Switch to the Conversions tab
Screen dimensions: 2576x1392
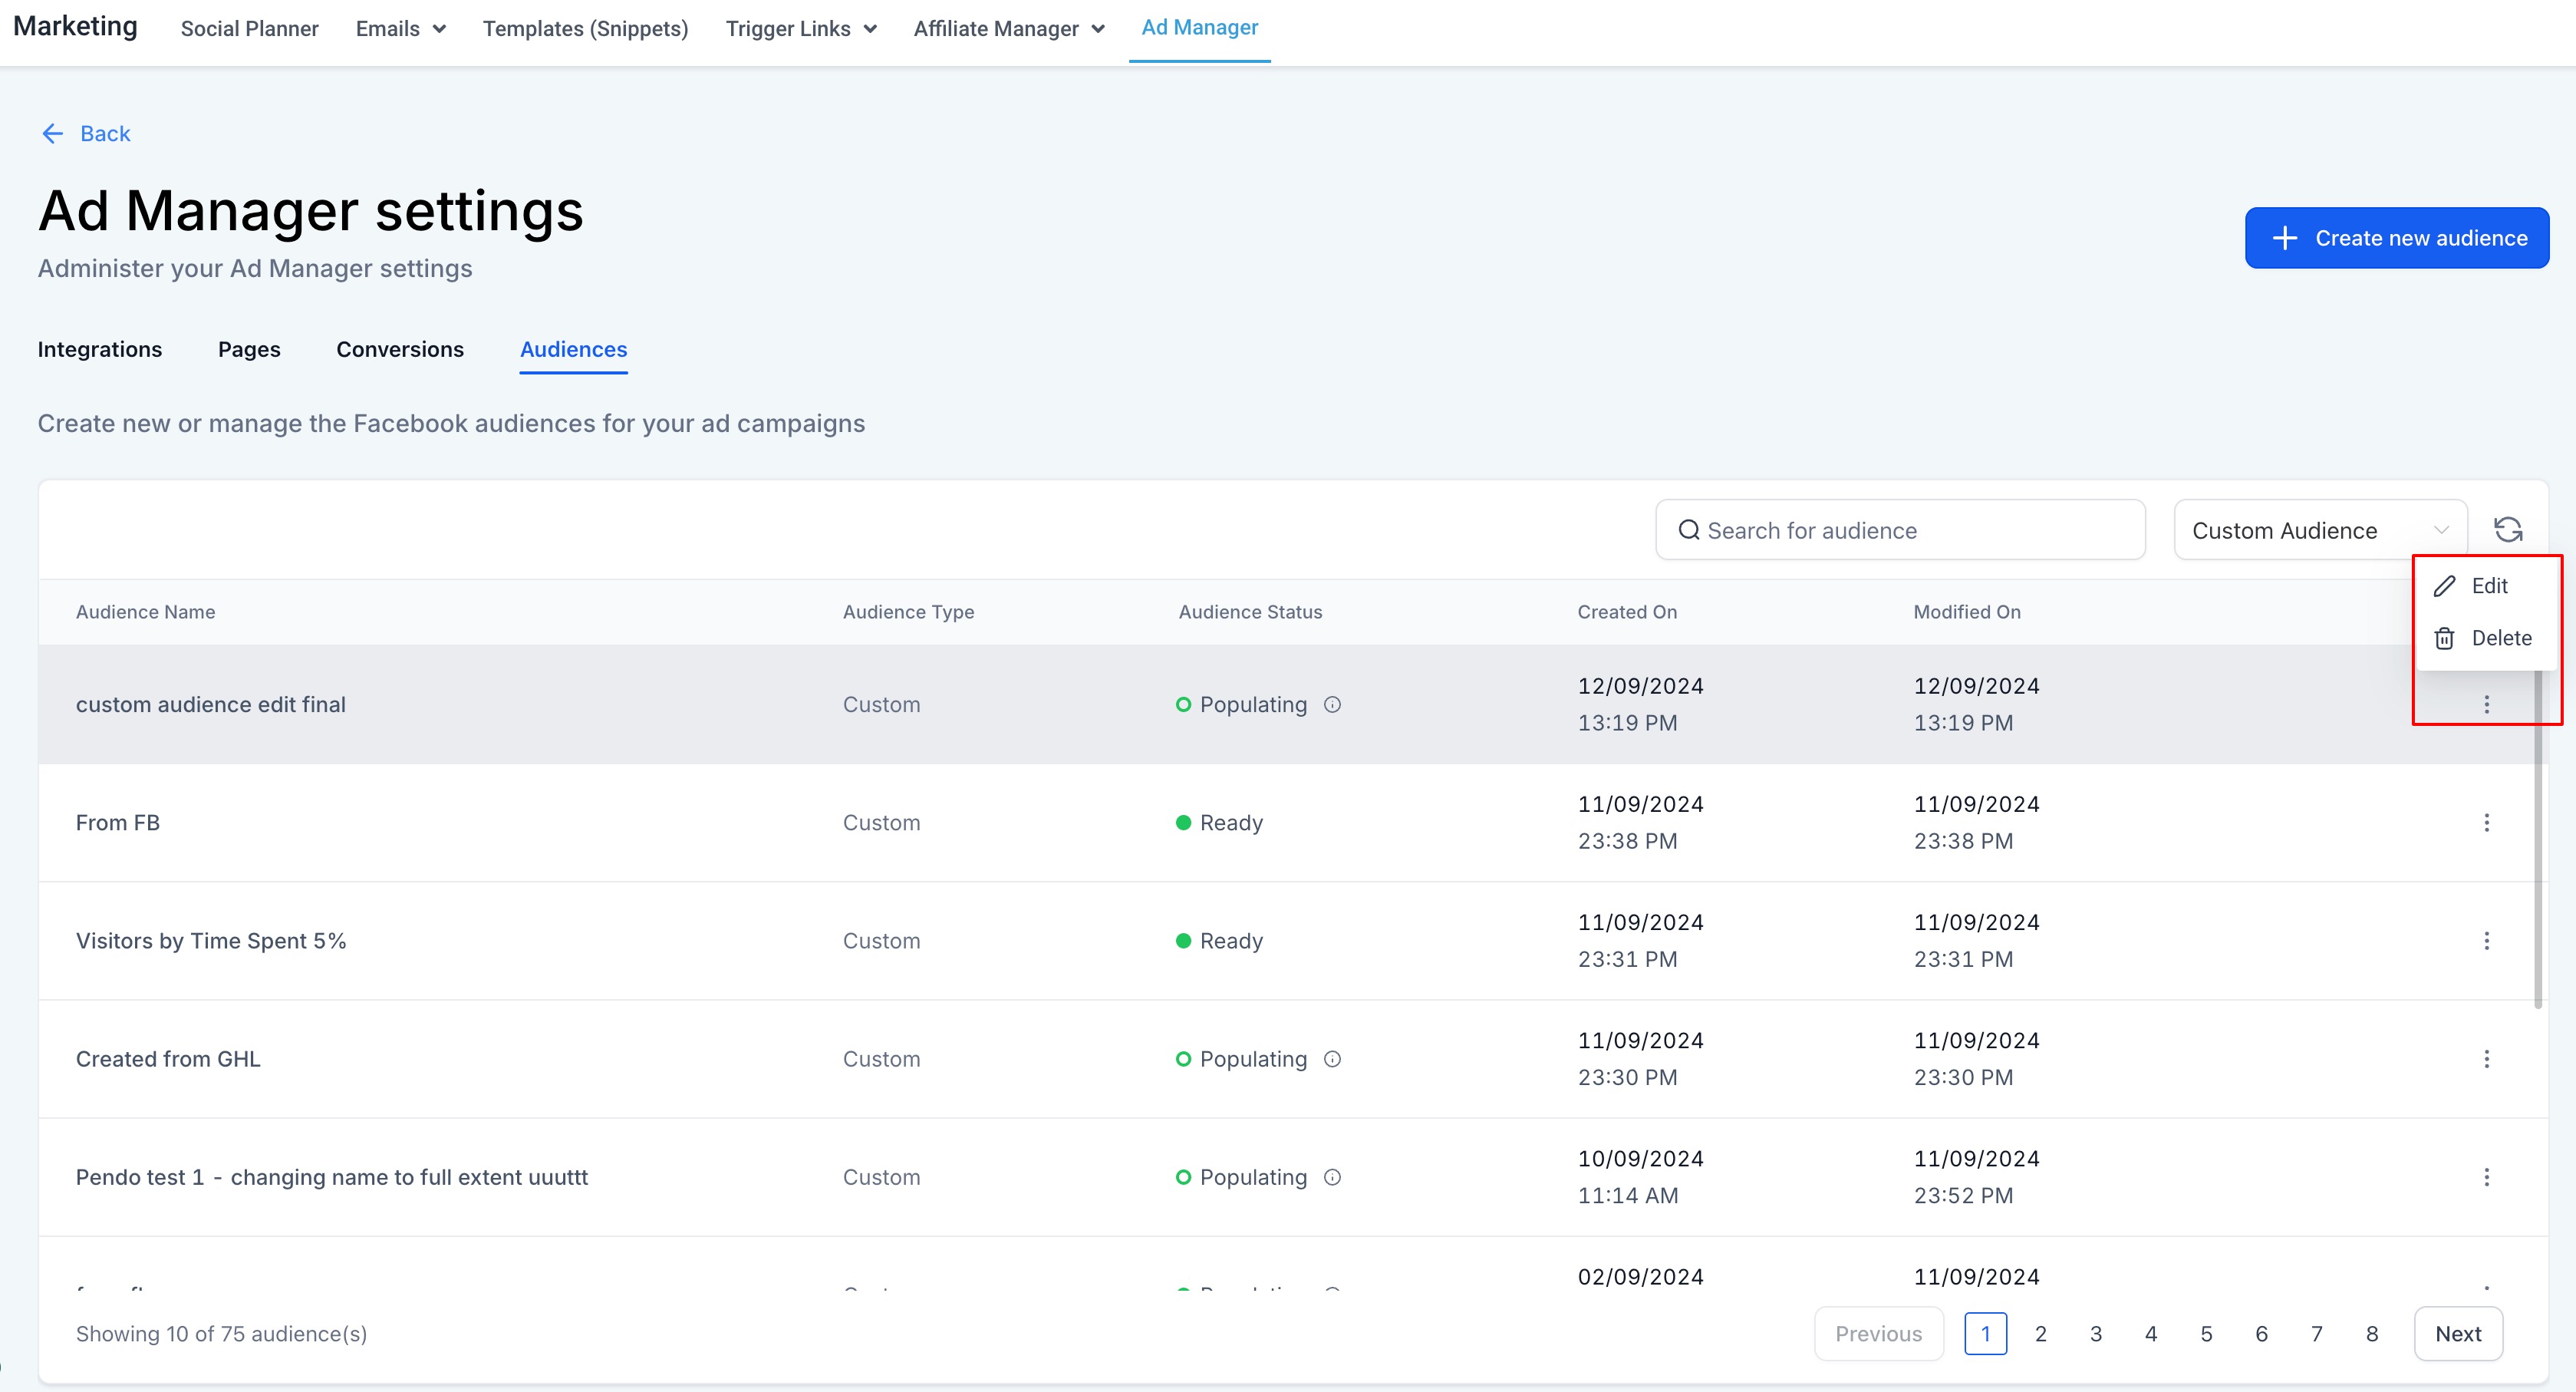coord(399,349)
